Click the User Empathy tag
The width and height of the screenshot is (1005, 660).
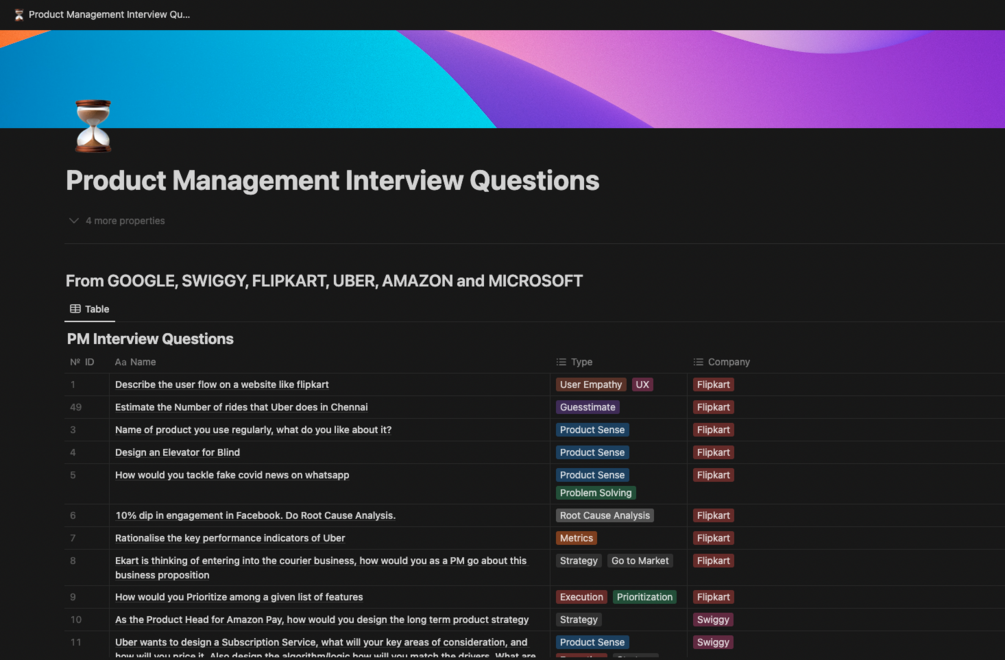point(591,384)
